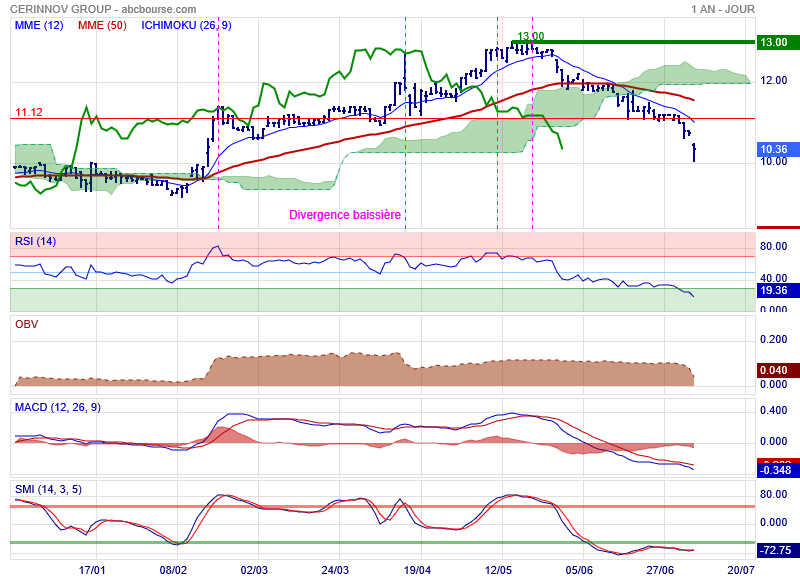Click the "Divergence baissière" annotation

[345, 215]
